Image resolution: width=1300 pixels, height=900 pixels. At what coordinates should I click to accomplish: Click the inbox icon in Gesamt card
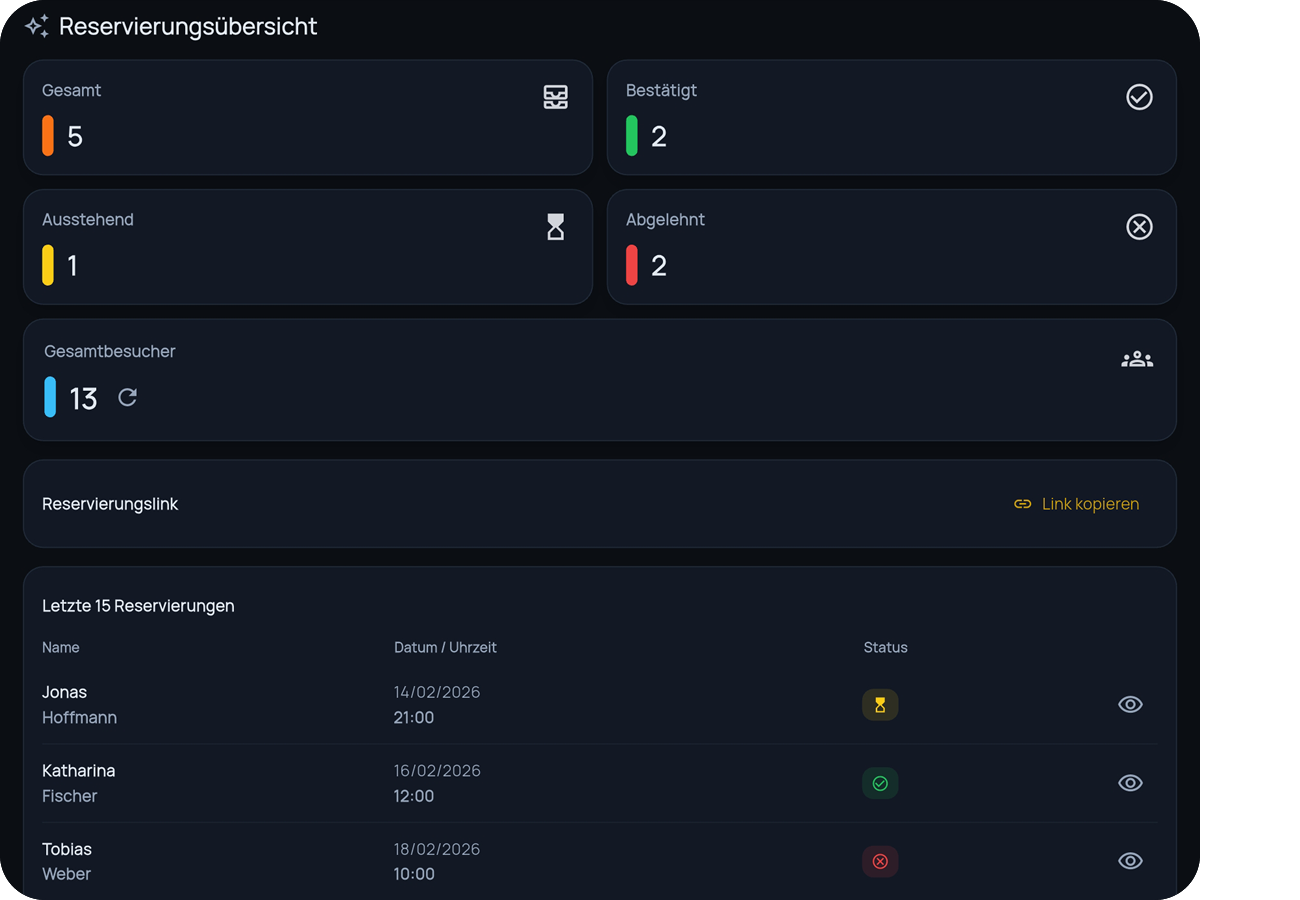(x=555, y=97)
